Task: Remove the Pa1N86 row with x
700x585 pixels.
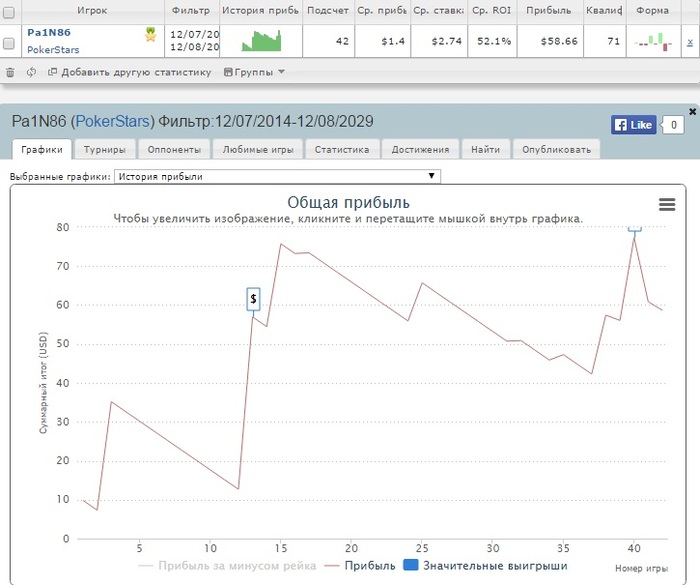Action: coord(690,42)
